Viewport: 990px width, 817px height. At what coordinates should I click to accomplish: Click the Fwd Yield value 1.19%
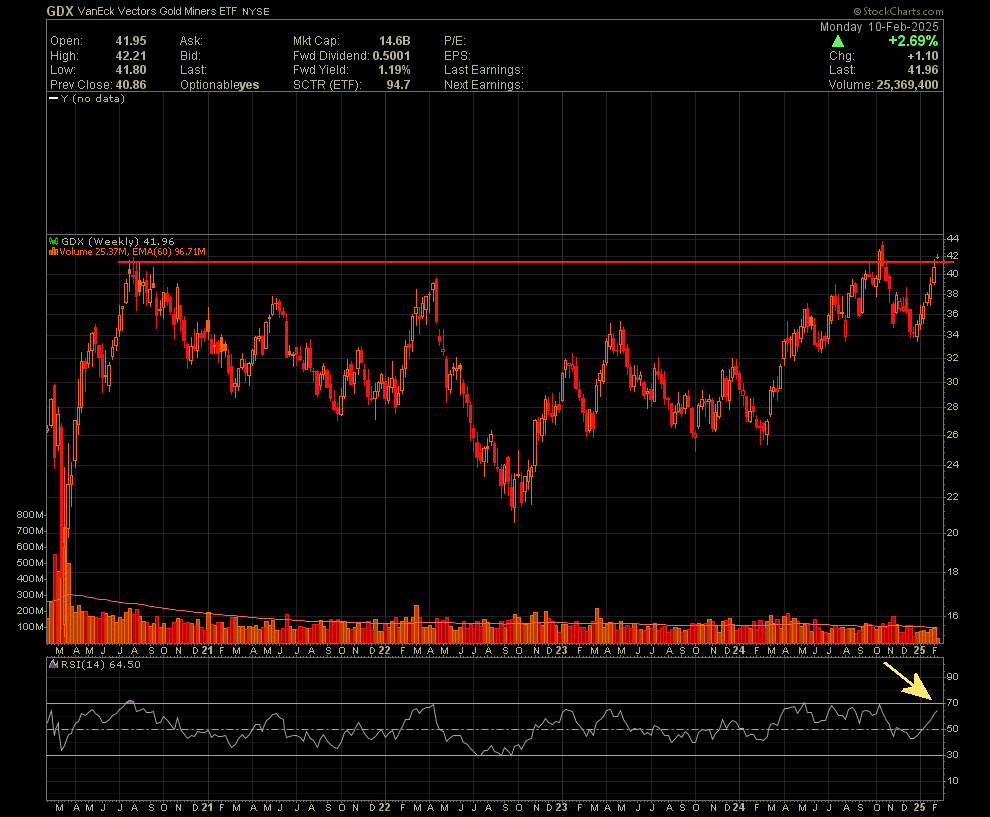395,70
